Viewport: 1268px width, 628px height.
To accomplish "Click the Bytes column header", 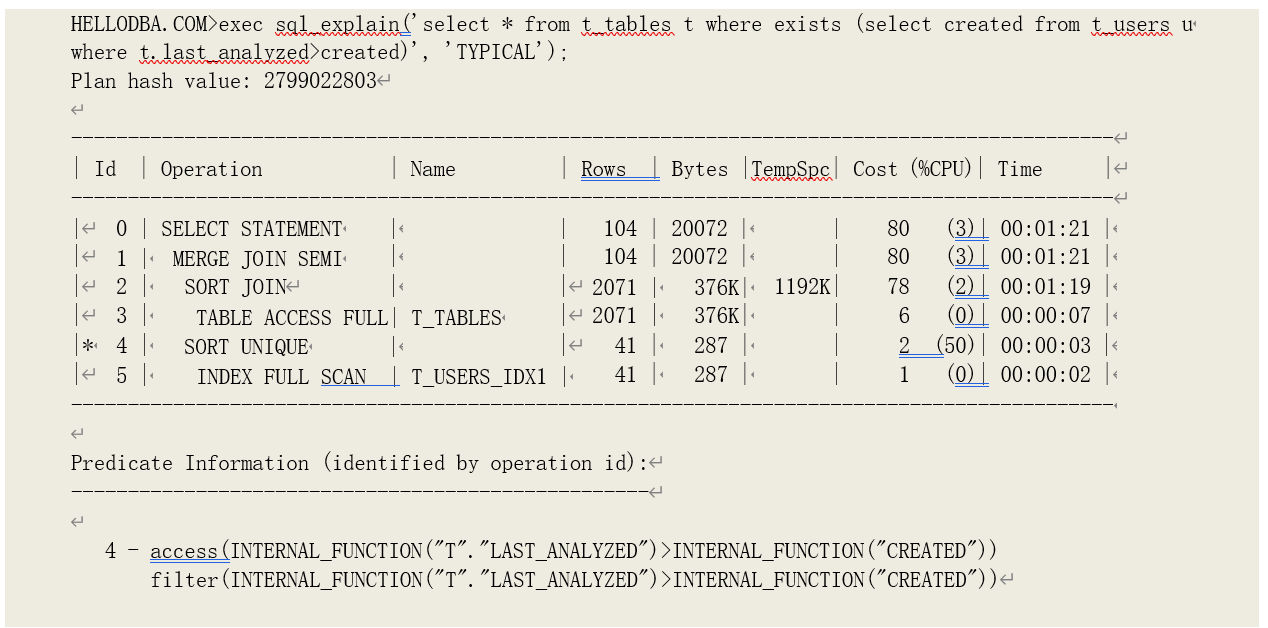I will coord(699,169).
